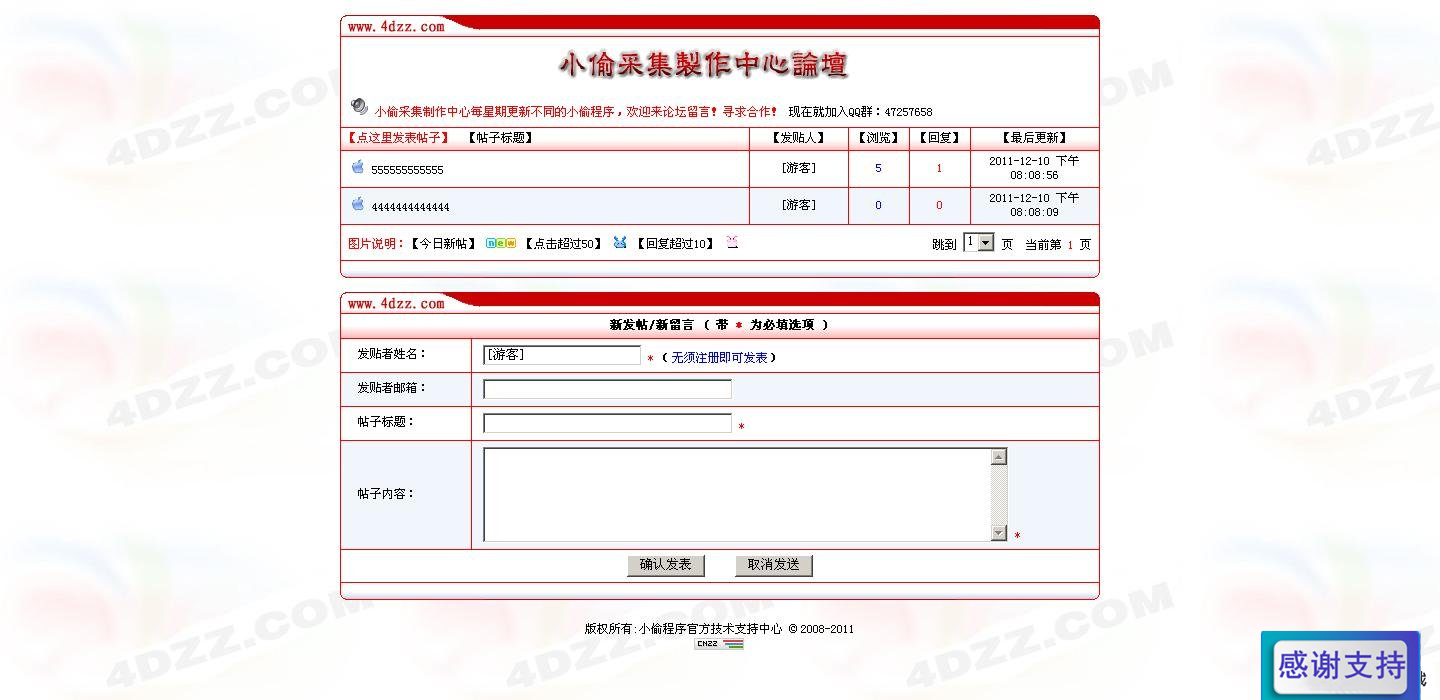
Task: Click www.4dzz.com text atop the post form
Action: pos(396,303)
